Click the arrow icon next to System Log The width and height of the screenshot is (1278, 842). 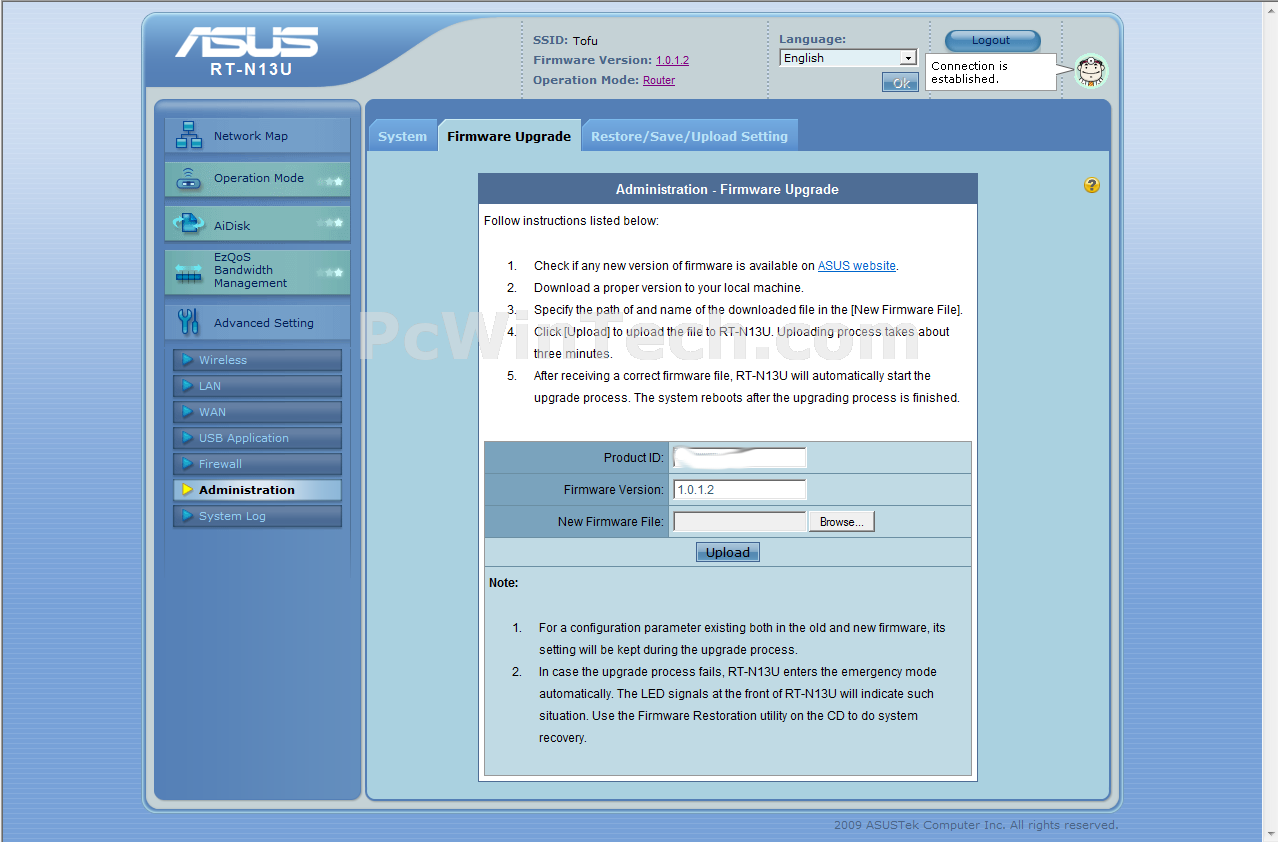187,516
